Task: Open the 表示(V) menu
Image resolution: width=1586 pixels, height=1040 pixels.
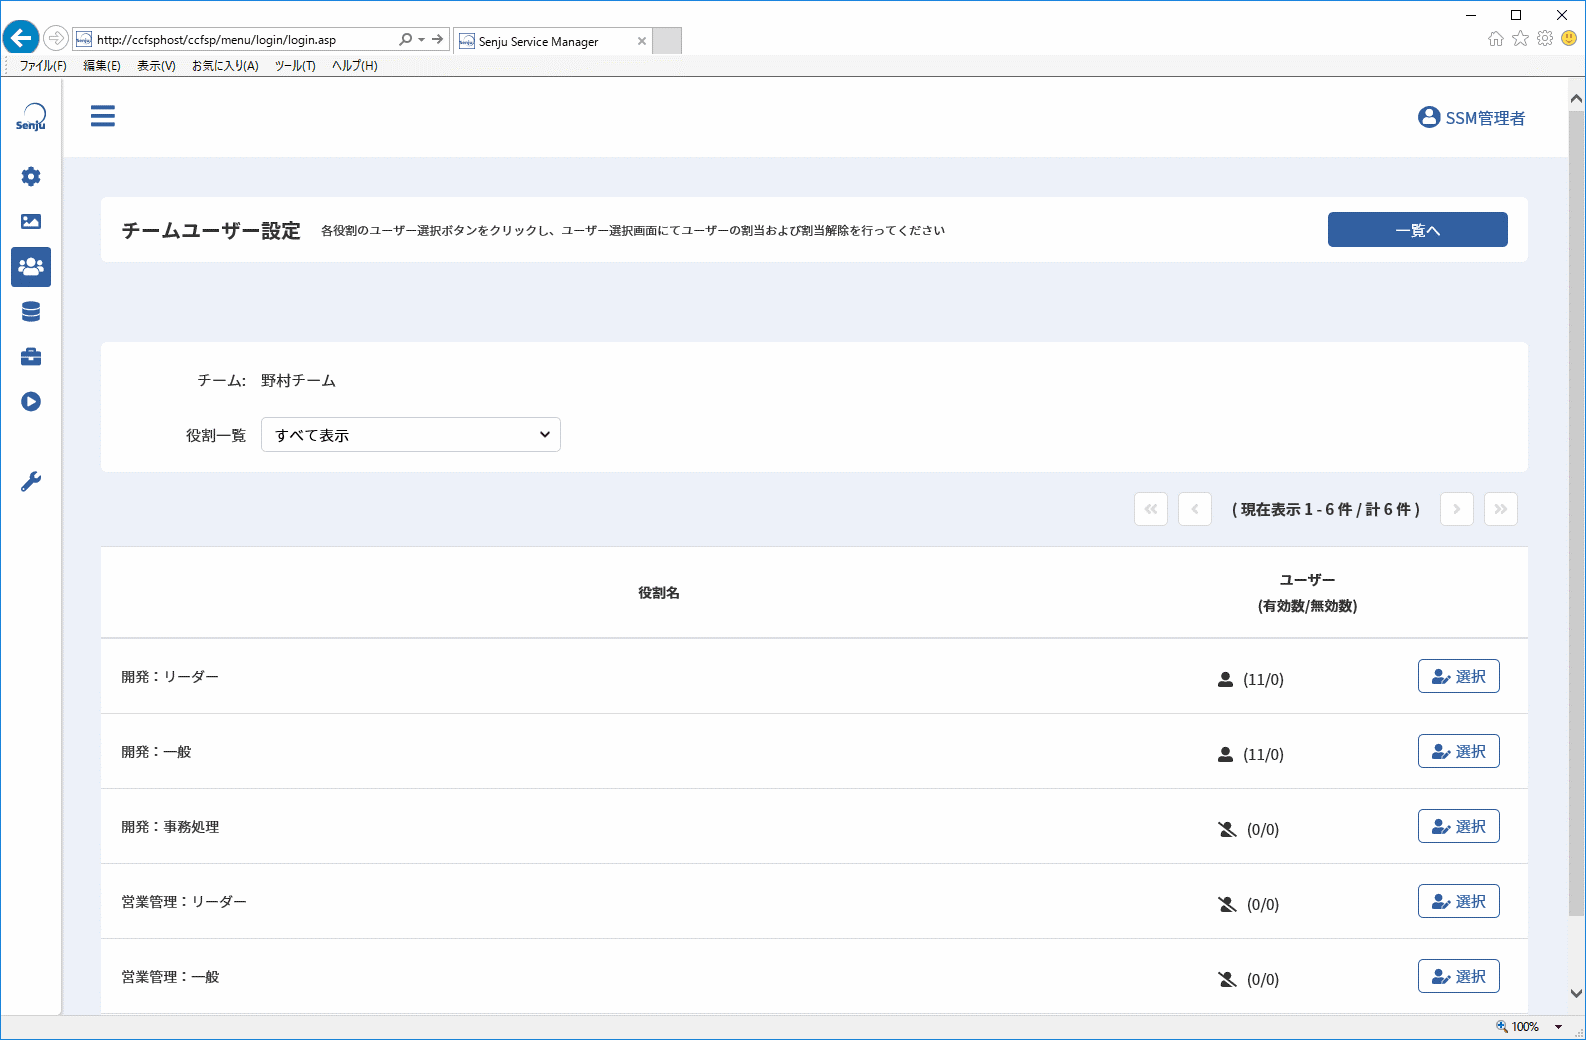Action: (x=156, y=66)
